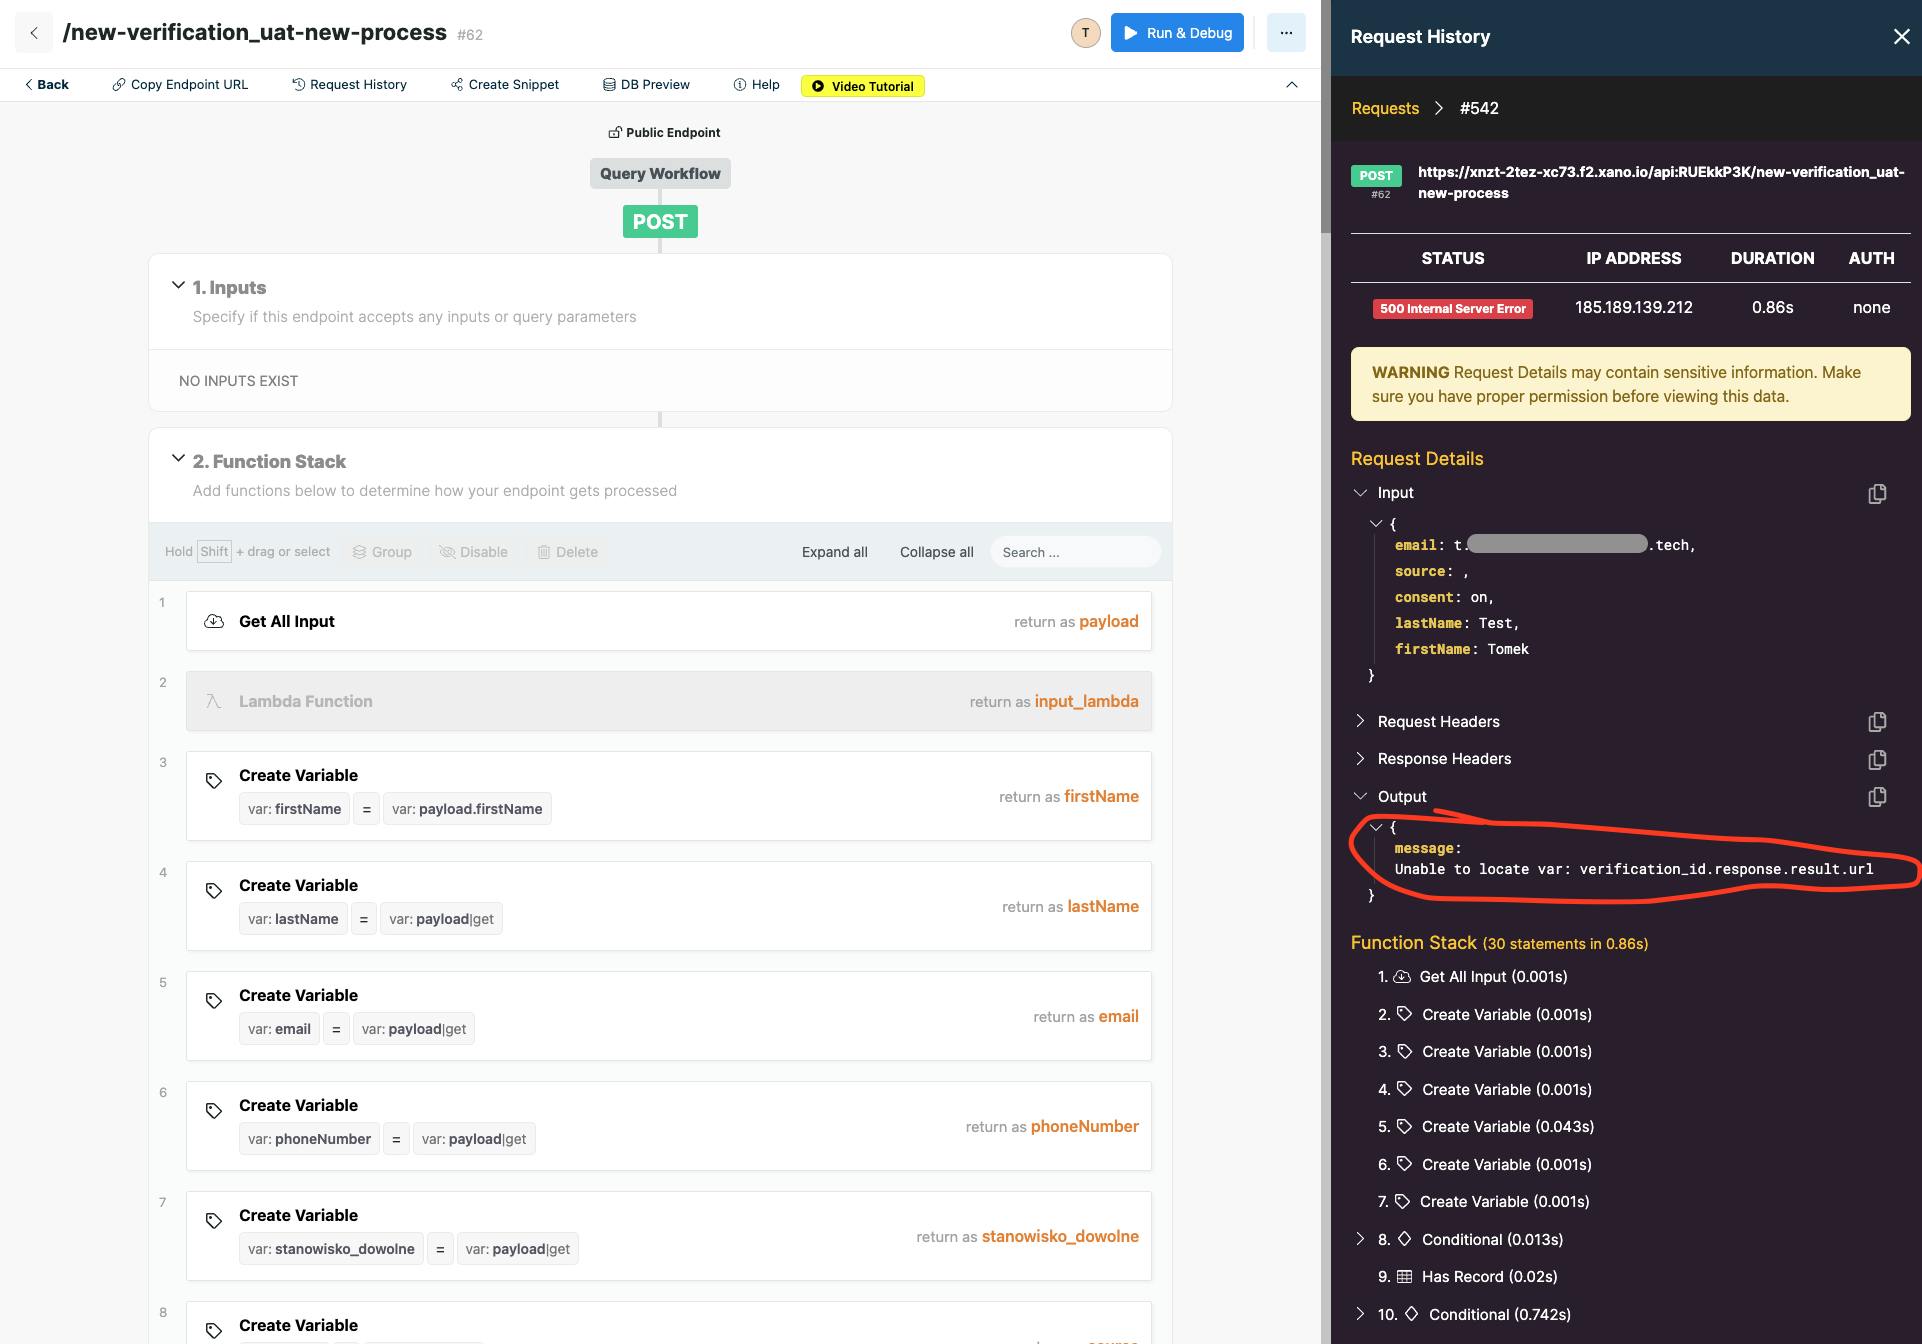
Task: Copy the Request Headers to clipboard
Action: 1877,722
